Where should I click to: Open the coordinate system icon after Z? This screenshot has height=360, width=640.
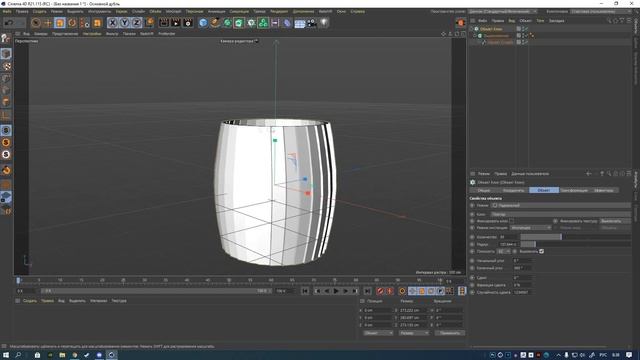point(150,22)
